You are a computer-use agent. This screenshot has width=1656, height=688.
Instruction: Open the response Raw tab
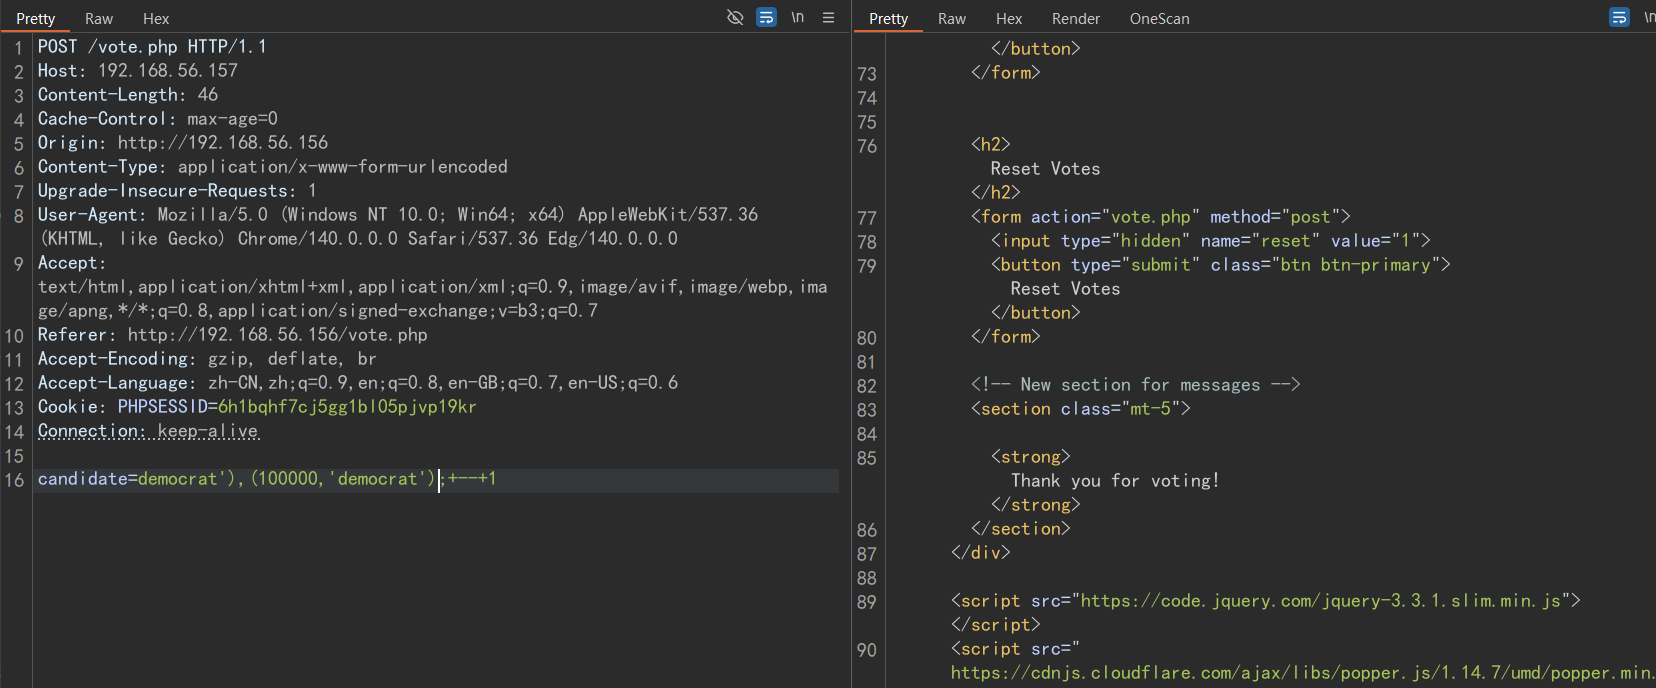tap(951, 19)
